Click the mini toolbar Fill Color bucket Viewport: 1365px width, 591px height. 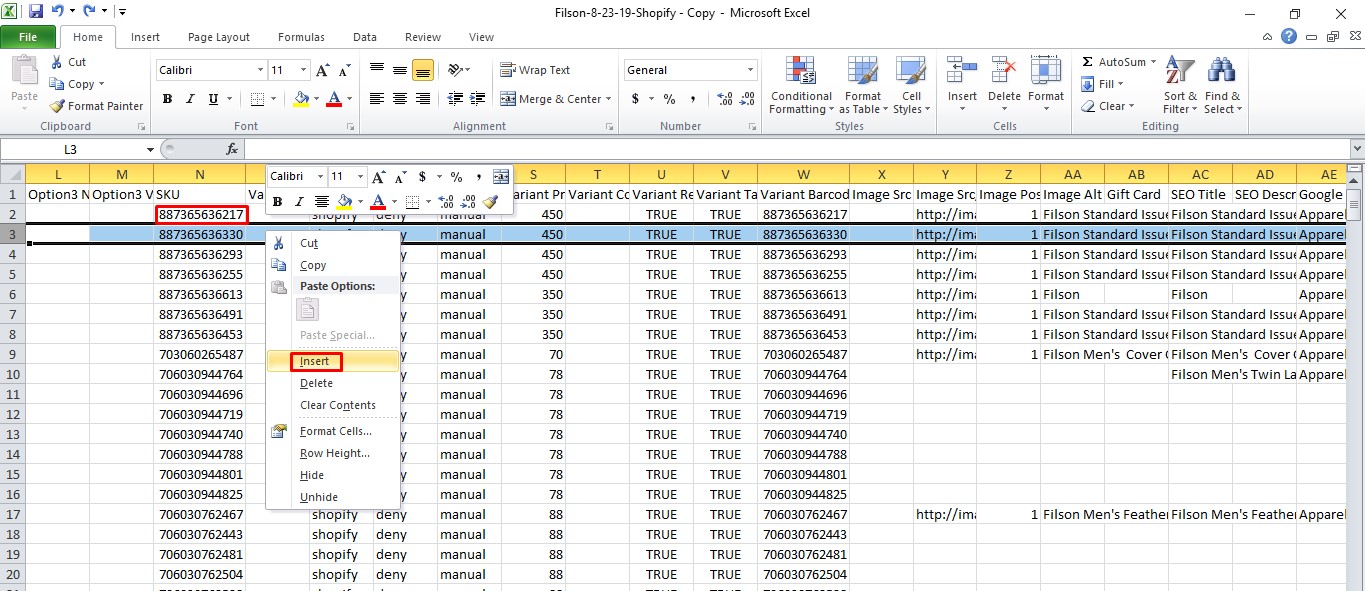tap(345, 201)
